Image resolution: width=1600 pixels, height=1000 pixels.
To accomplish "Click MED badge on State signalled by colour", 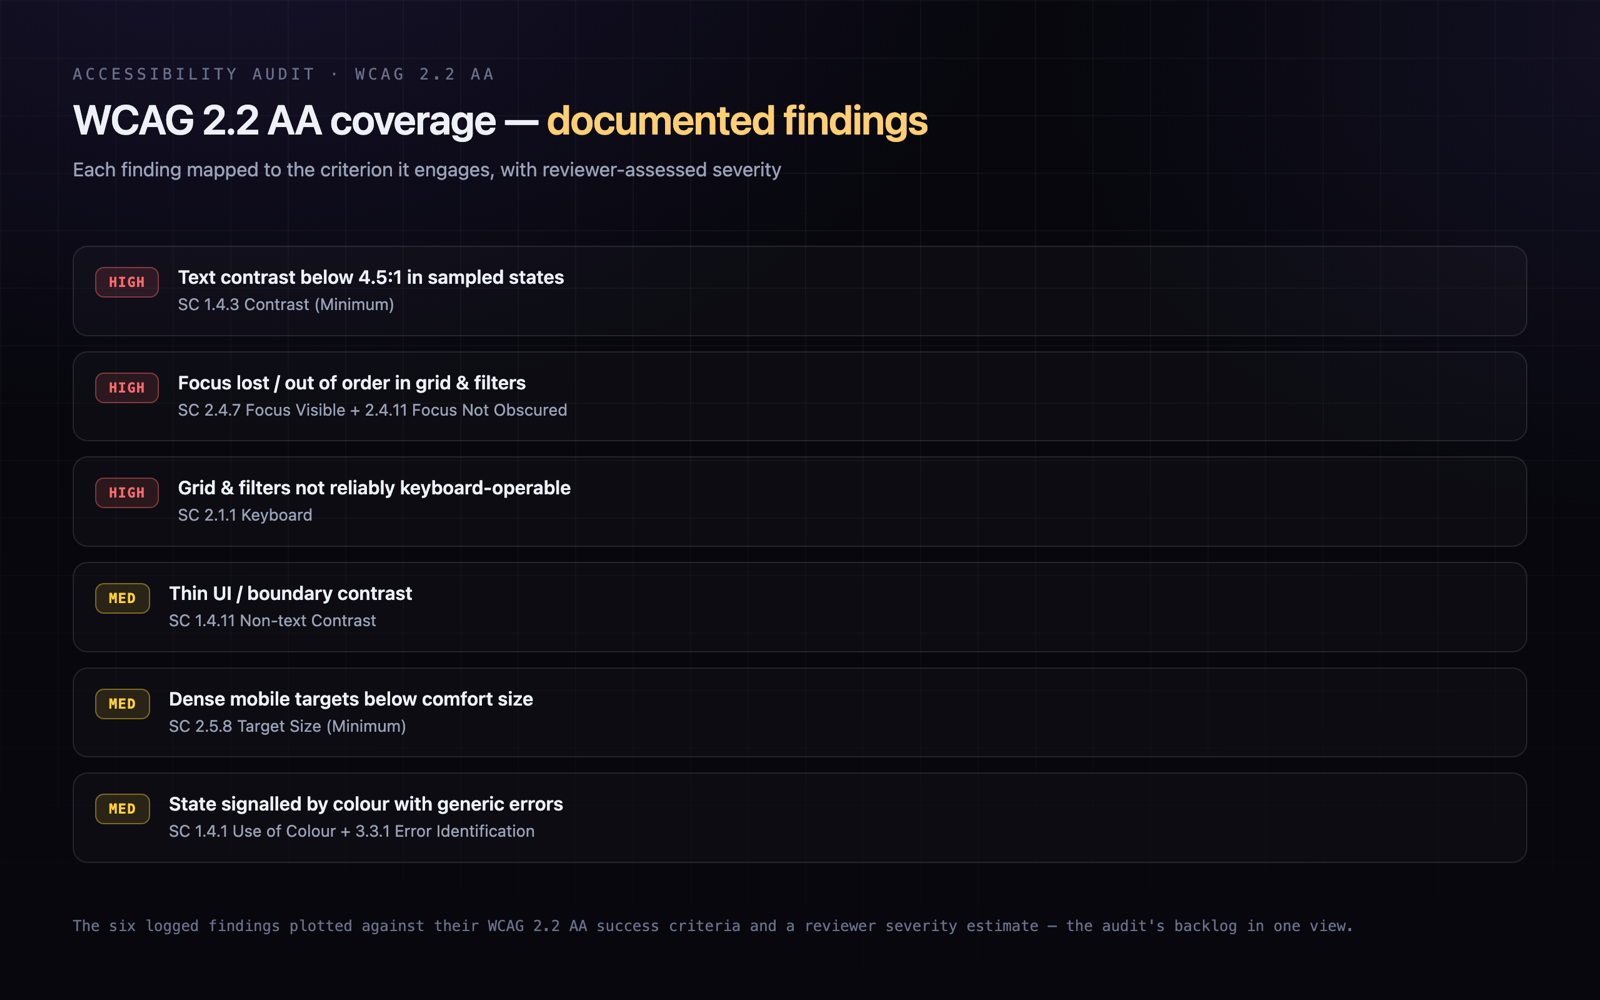I will [122, 808].
